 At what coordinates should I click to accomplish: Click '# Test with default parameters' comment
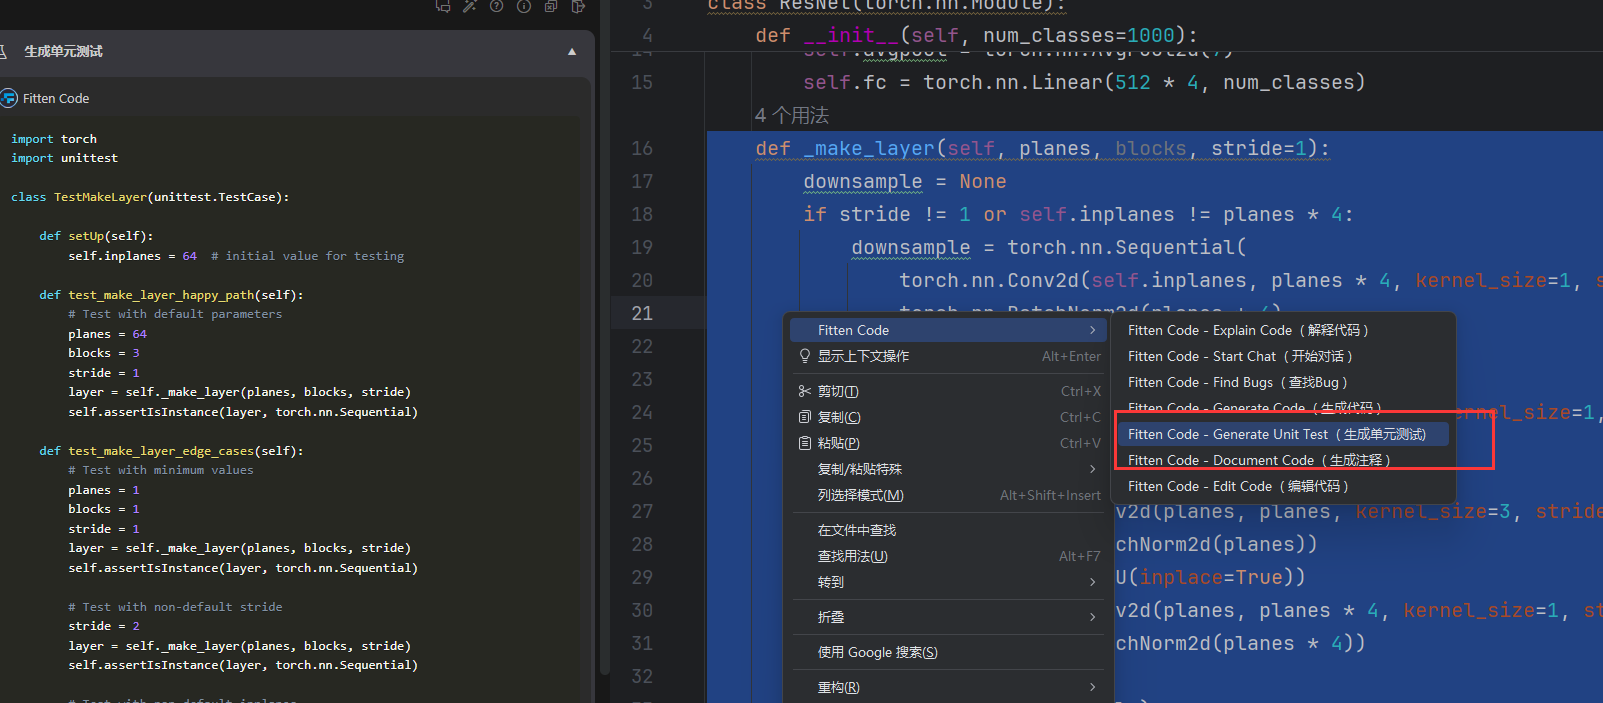175,314
